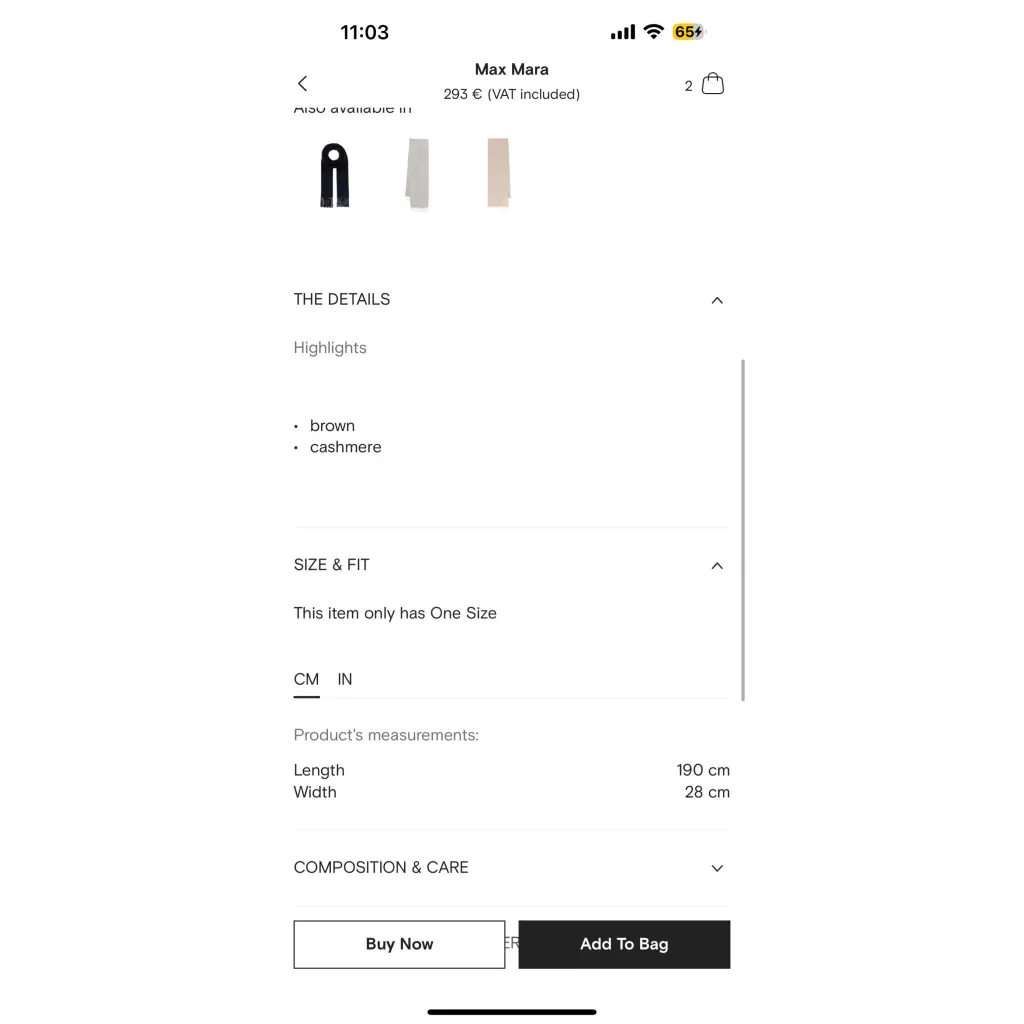
Task: Tap the 11:03 clock in status bar
Action: pos(364,32)
